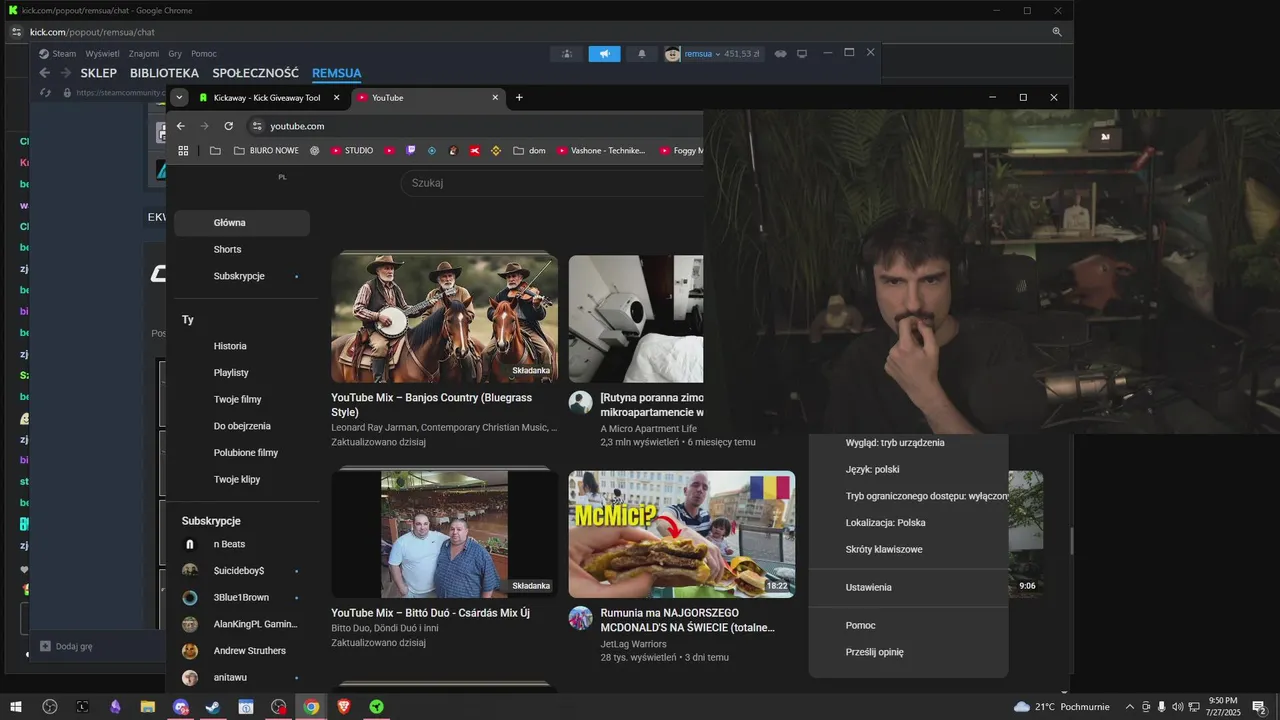Viewport: 1280px width, 720px height.
Task: Select Główna in YouTube sidebar
Action: point(242,223)
